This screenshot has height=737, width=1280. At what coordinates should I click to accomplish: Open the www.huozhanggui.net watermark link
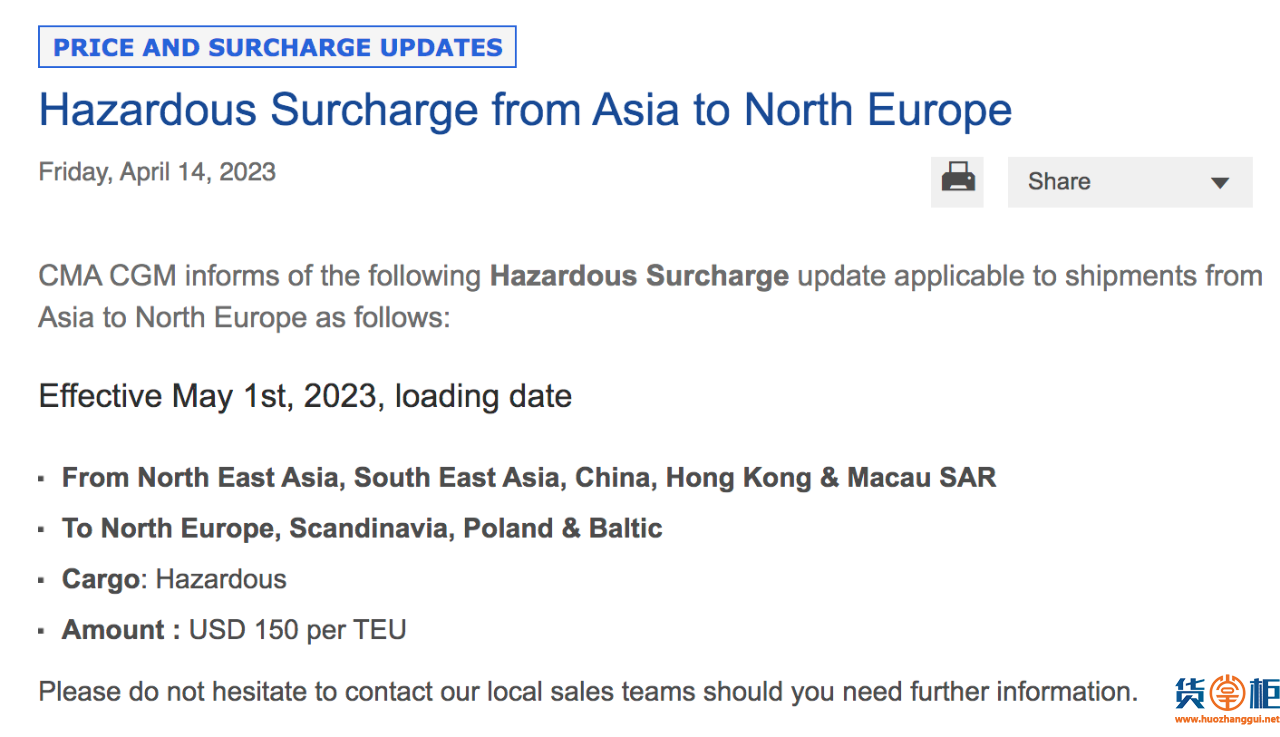(x=1227, y=719)
